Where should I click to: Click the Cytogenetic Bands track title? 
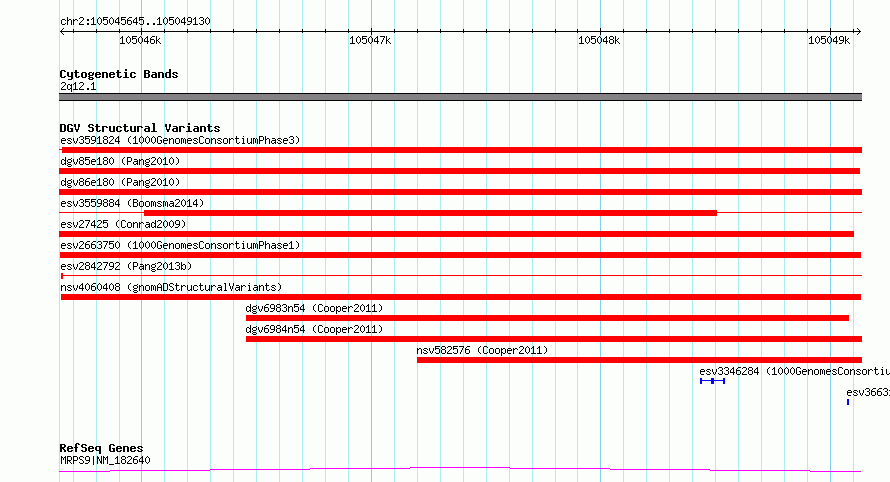tap(119, 74)
